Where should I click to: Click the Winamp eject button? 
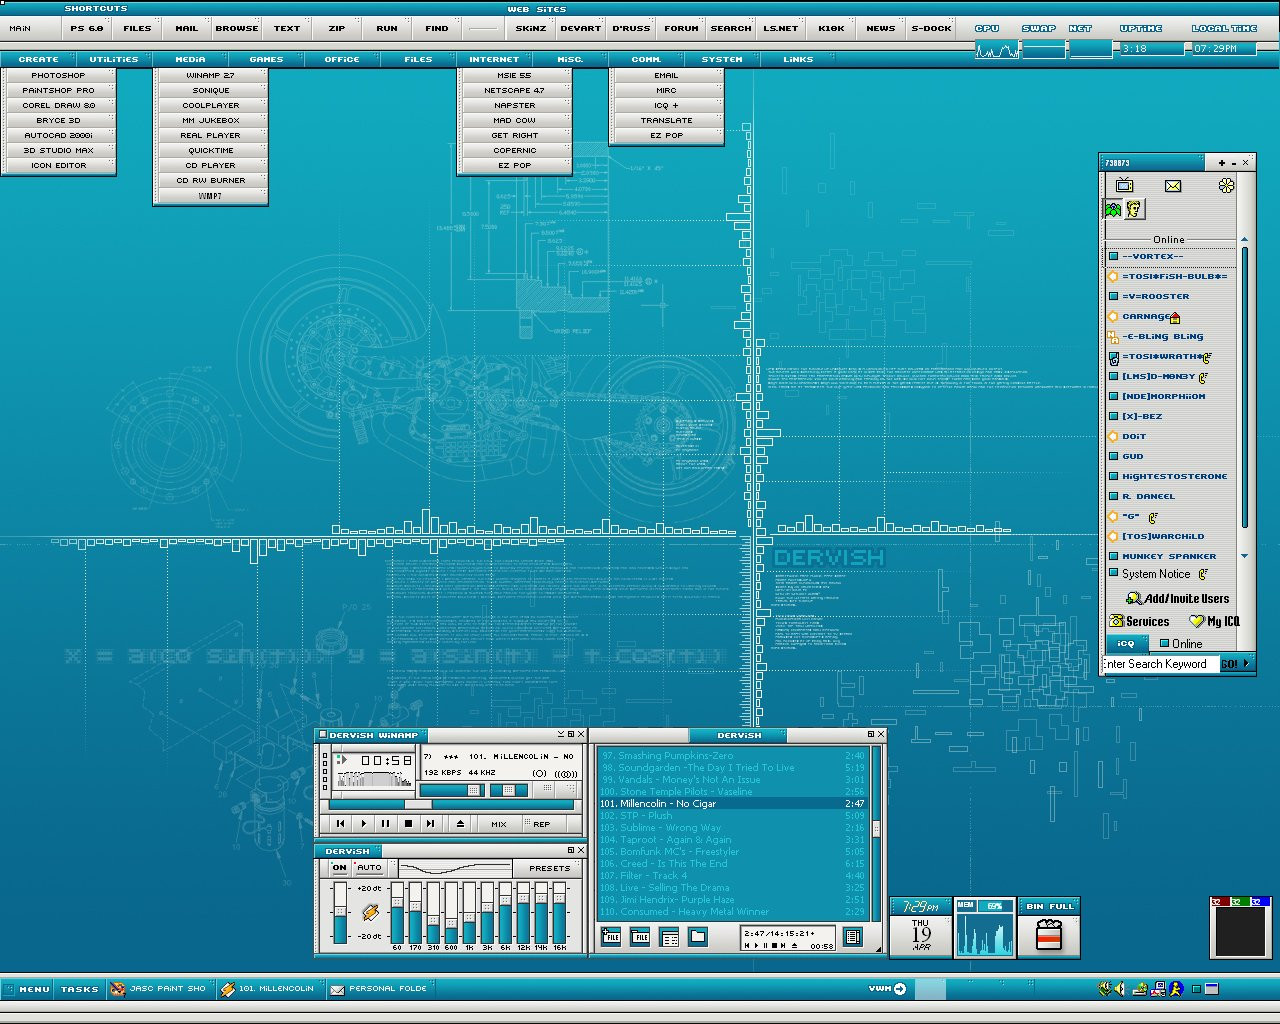pyautogui.click(x=460, y=824)
